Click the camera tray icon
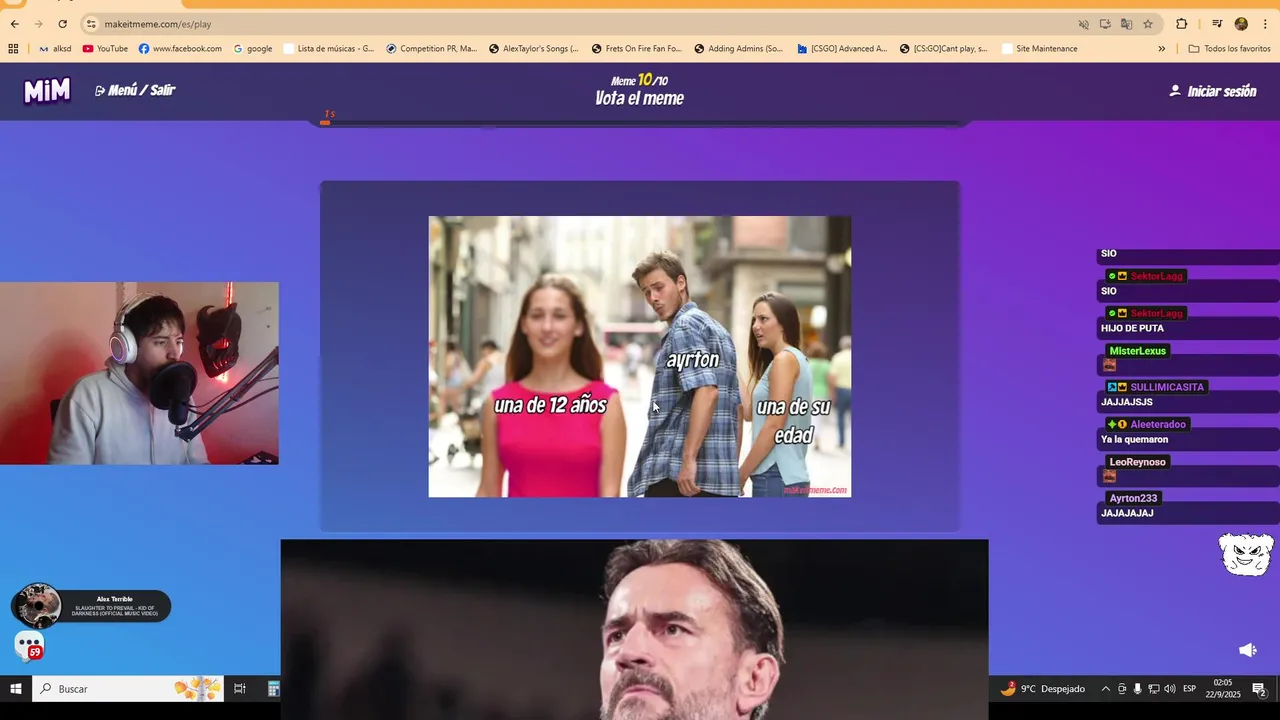This screenshot has width=1280, height=720. point(1122,689)
